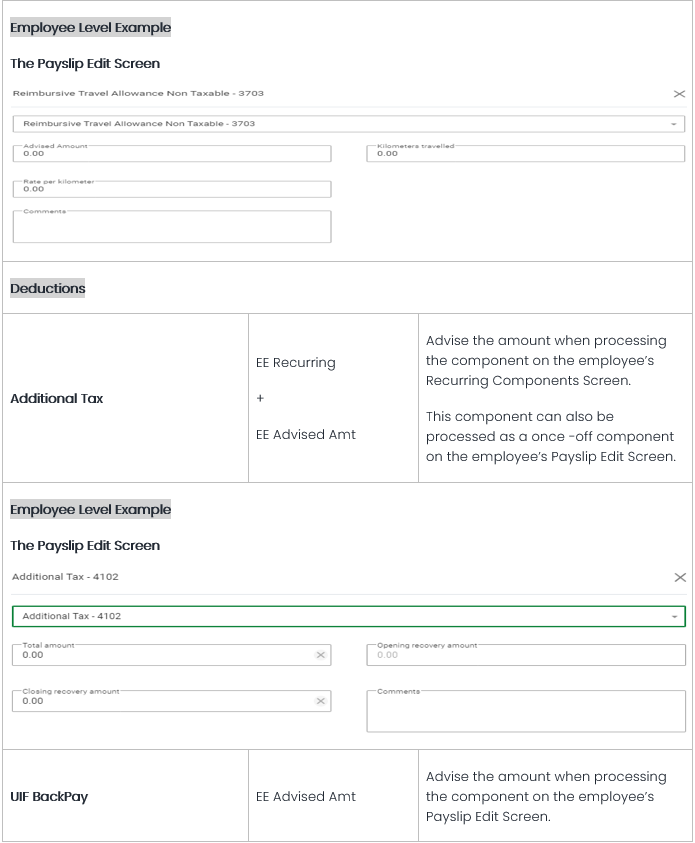695x843 pixels.
Task: Open the Reimbursive Travel Allowance component dropdown
Action: 676,124
